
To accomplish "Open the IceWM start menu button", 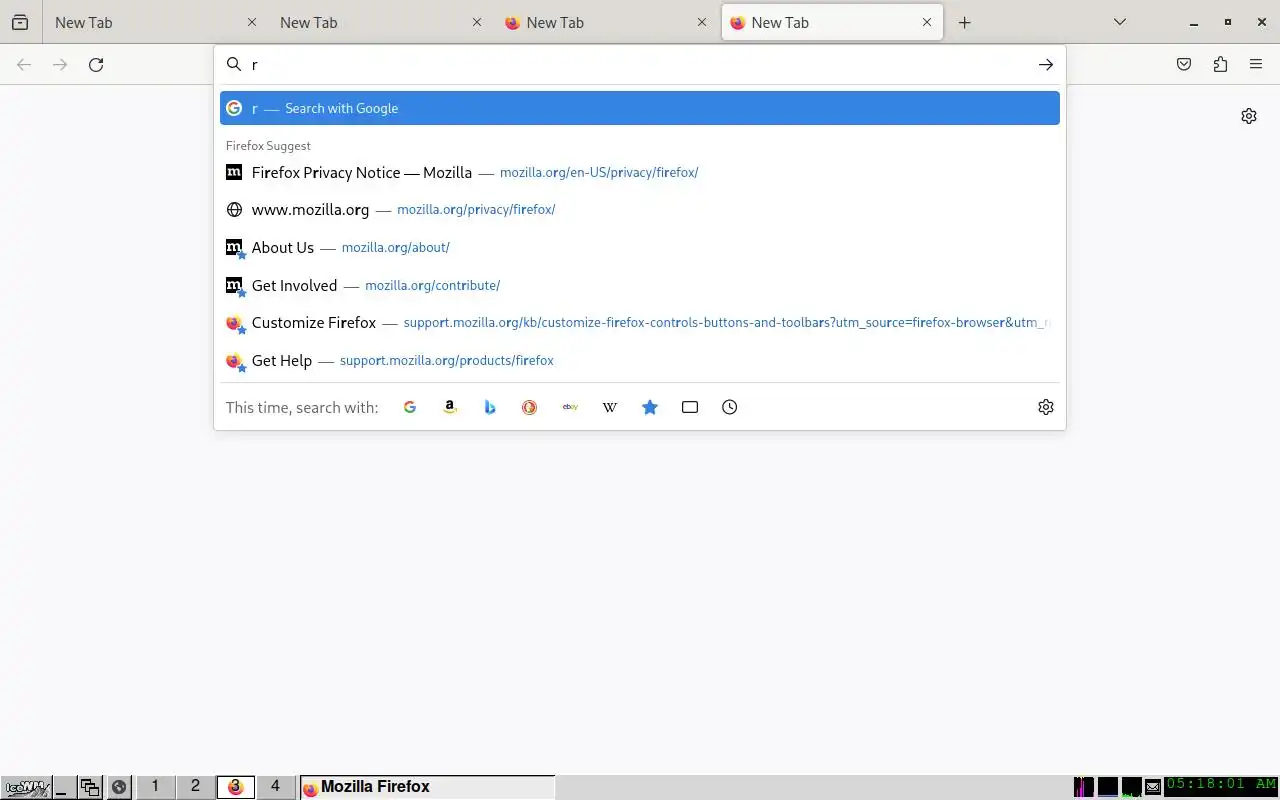I will click(x=26, y=787).
